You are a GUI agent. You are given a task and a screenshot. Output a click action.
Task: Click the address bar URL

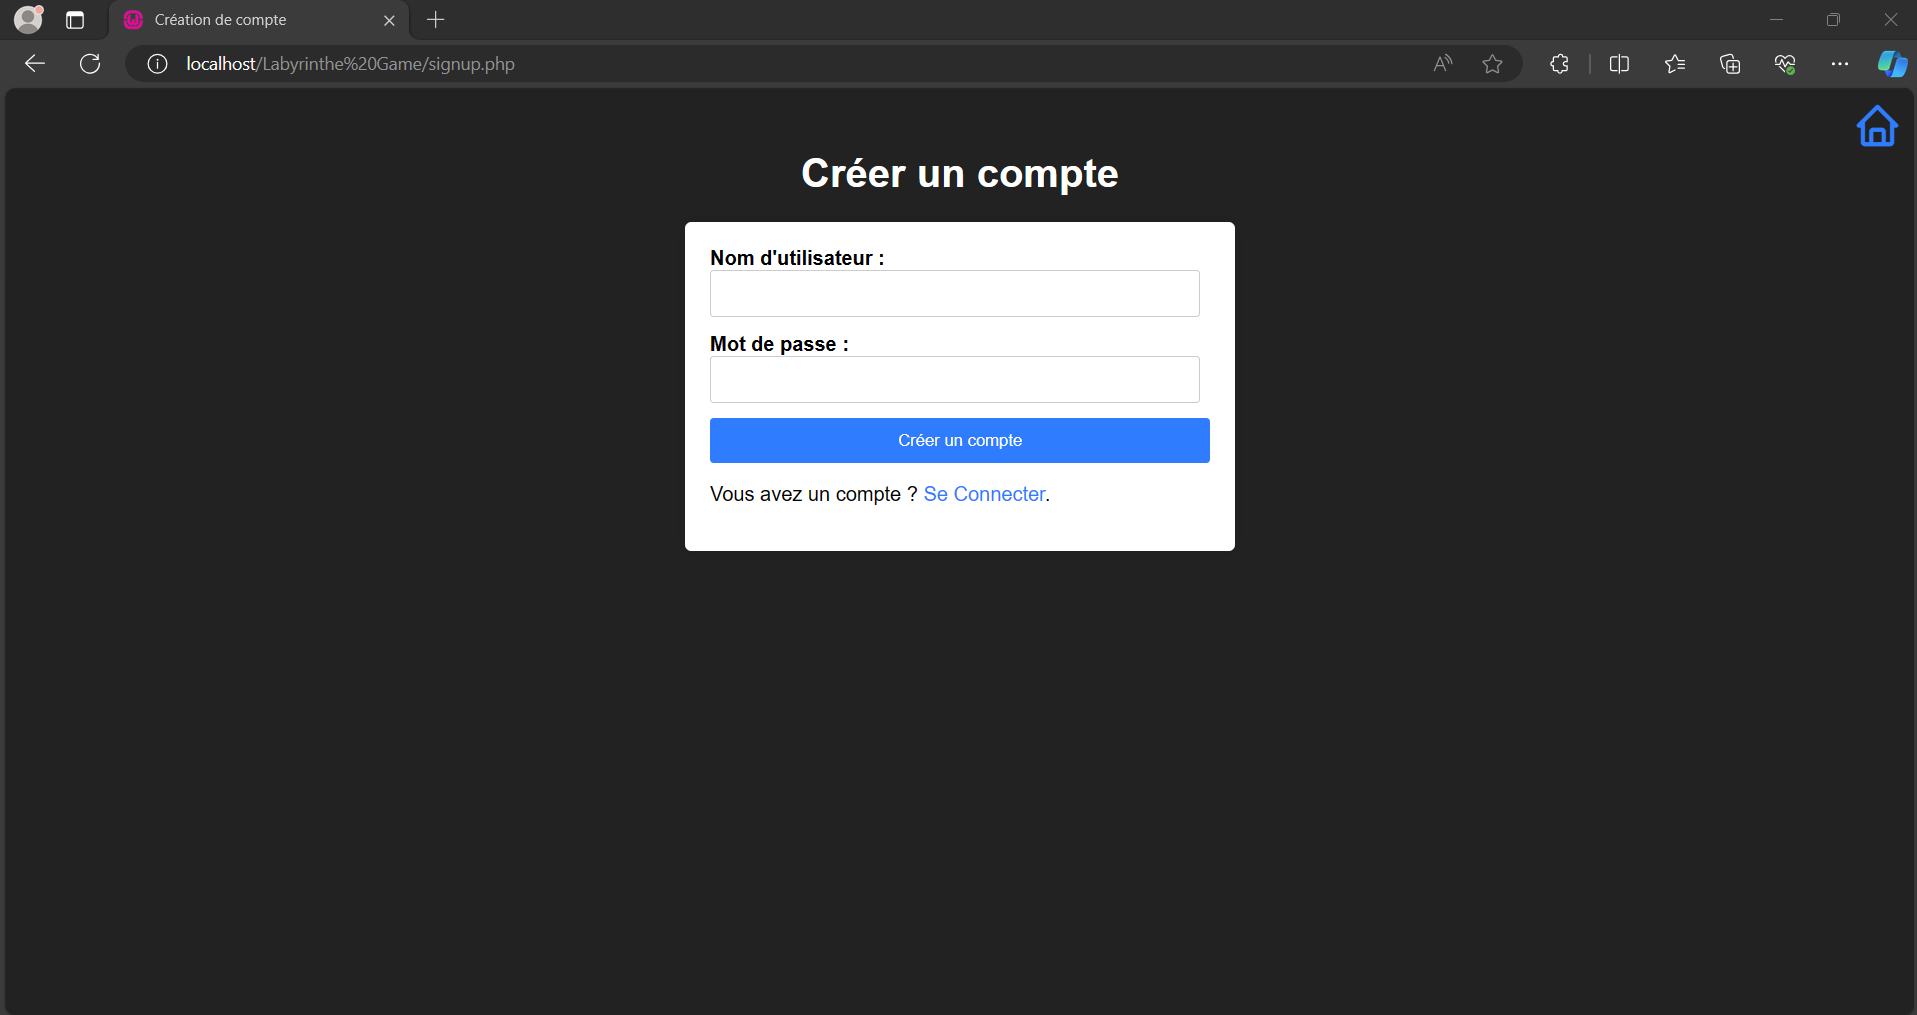pos(350,64)
